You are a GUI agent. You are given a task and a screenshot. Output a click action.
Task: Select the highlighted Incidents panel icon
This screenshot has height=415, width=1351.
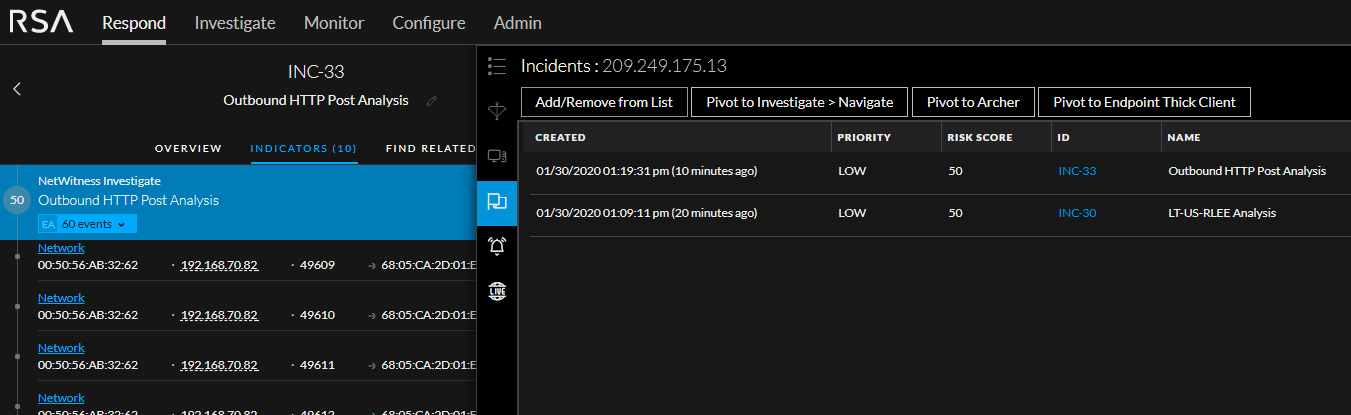tap(497, 202)
